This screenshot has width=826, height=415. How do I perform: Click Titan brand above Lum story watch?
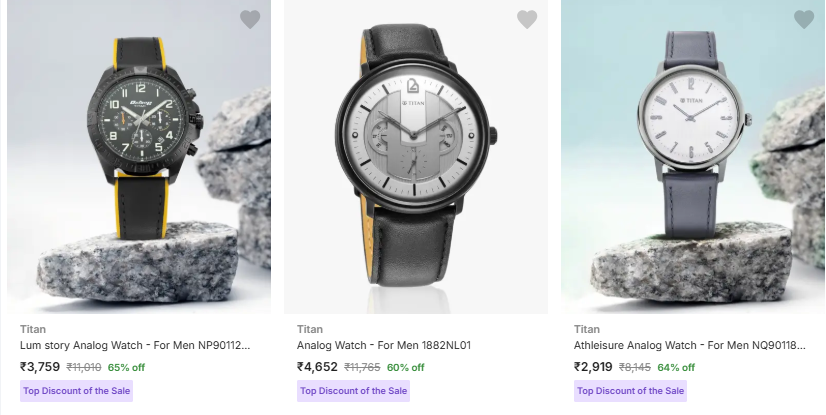pos(33,328)
